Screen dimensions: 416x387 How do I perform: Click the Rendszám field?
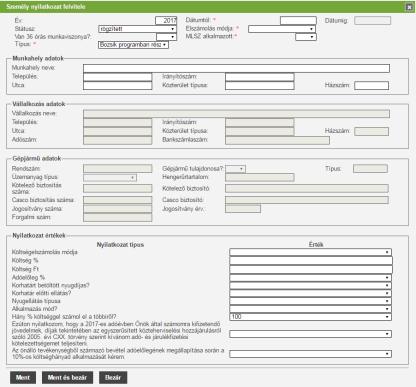[117, 169]
